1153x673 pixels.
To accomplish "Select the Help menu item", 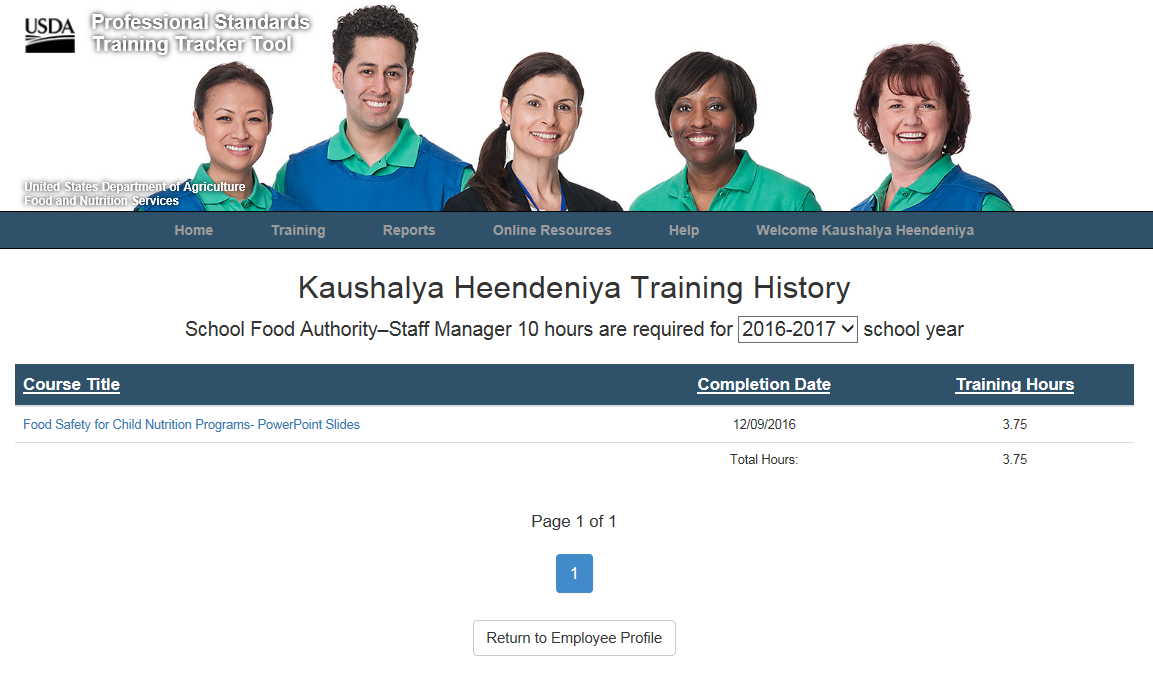I will click(684, 230).
